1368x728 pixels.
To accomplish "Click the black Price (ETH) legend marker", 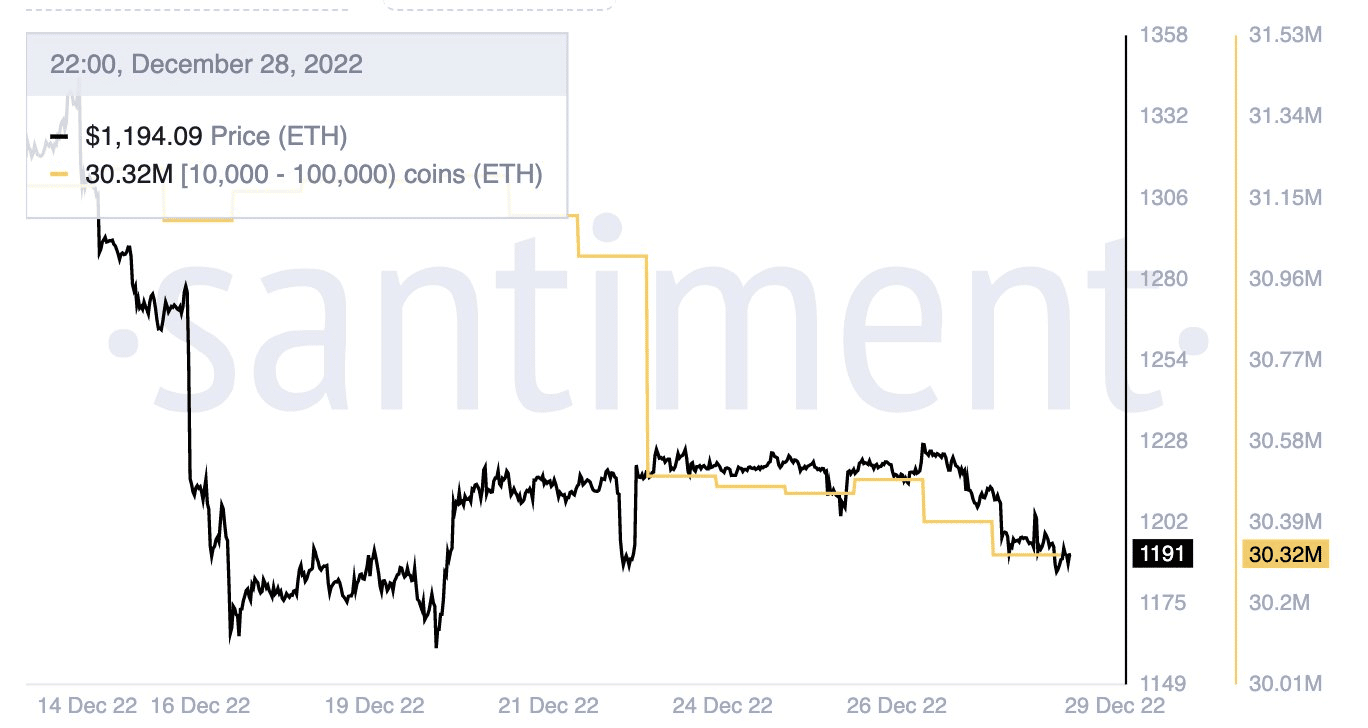I will (x=59, y=136).
